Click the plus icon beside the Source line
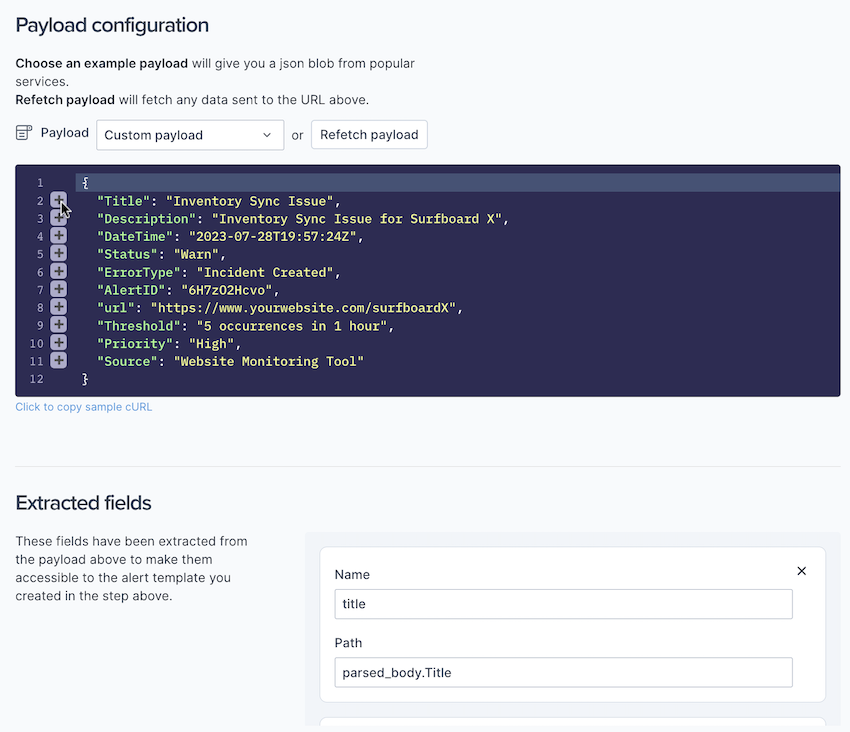850x732 pixels. (58, 360)
